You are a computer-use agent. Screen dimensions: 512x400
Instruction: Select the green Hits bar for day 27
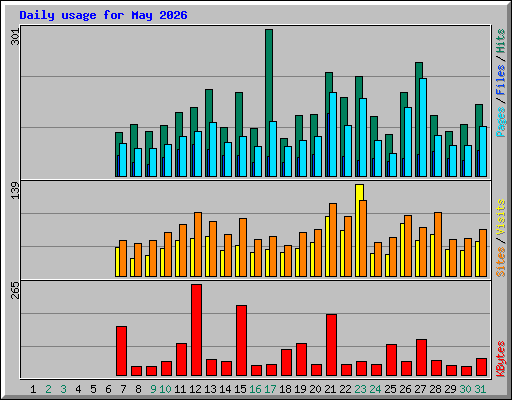419,70
